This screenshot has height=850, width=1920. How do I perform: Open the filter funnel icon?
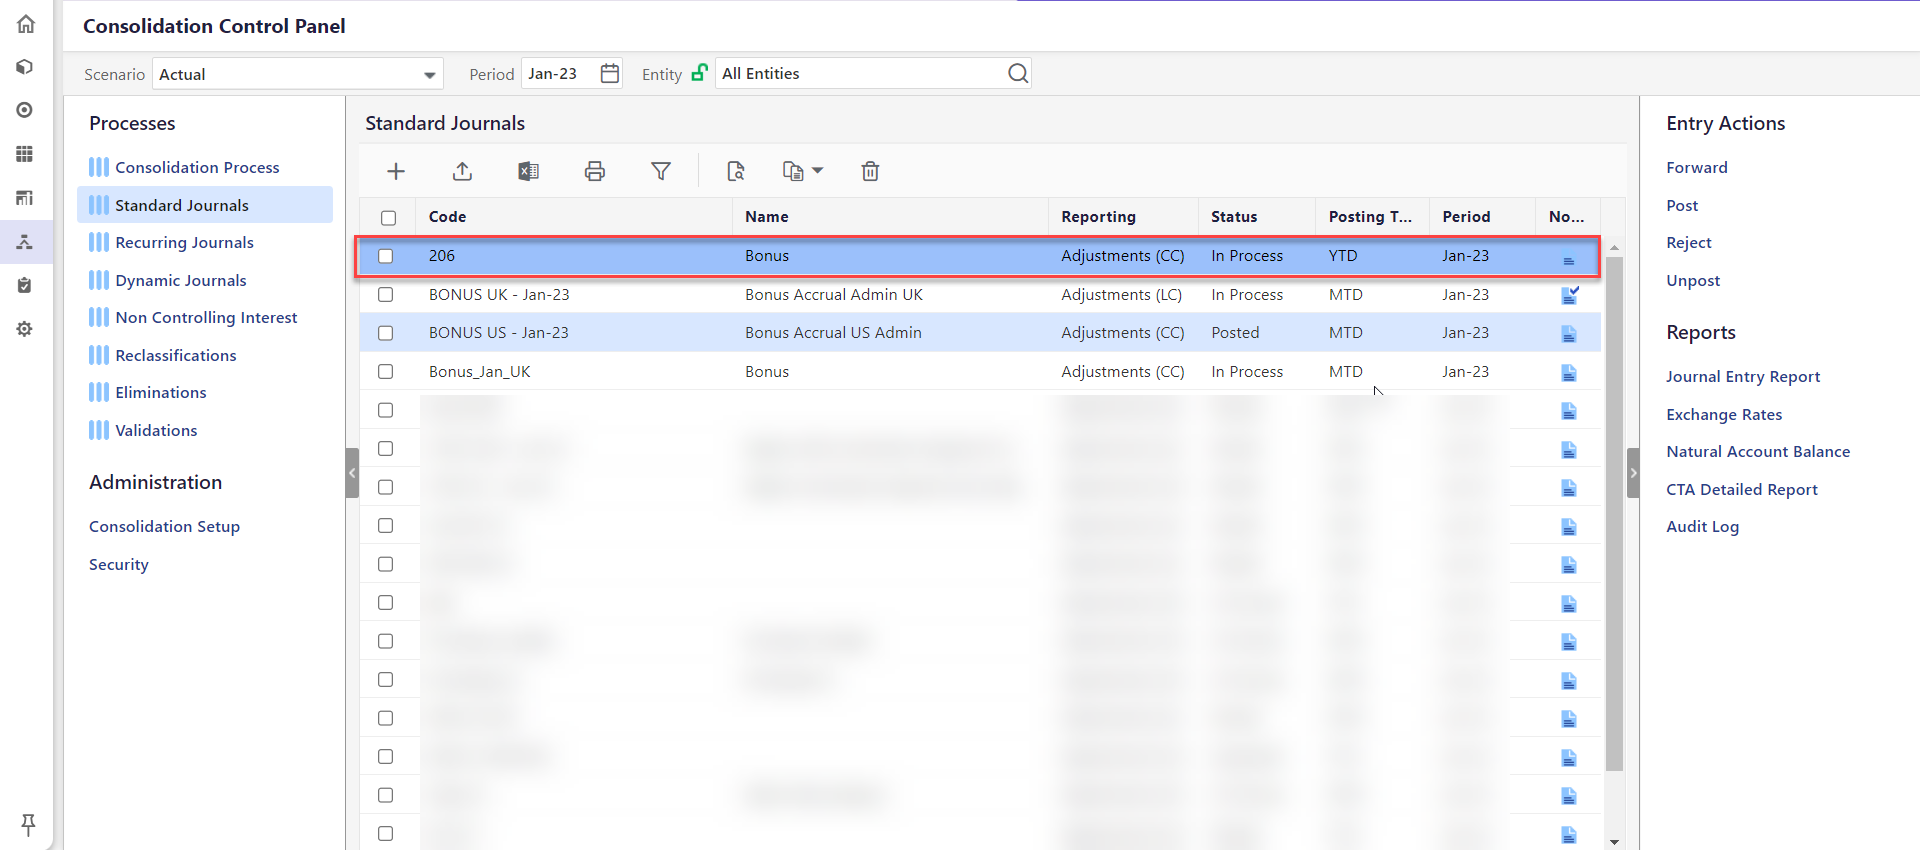click(661, 171)
